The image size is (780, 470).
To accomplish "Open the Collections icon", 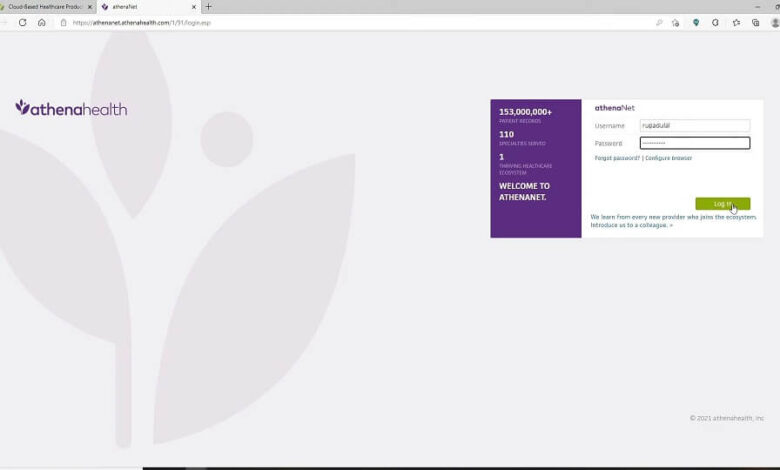I will click(756, 22).
